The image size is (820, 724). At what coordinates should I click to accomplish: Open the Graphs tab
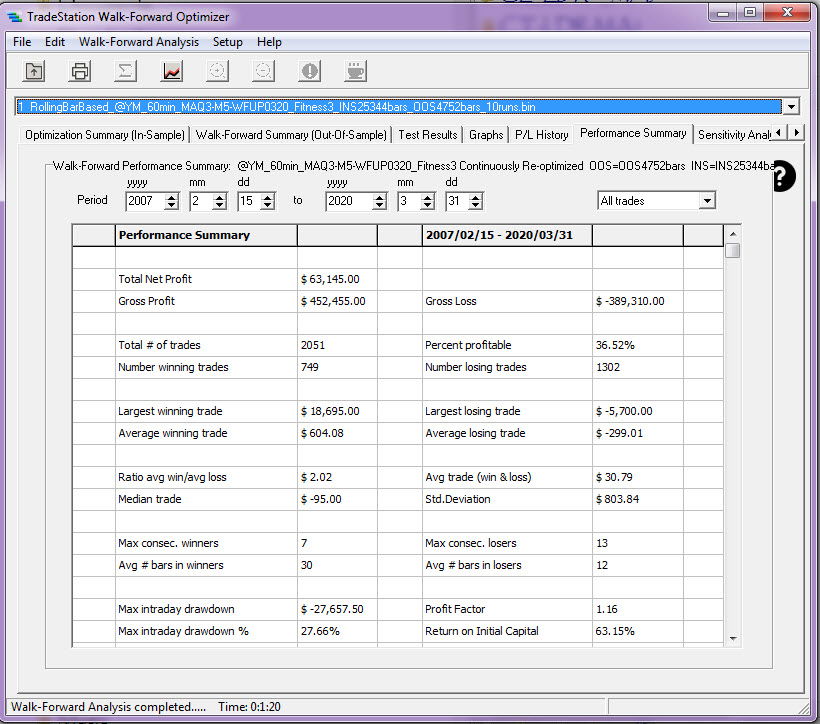486,135
